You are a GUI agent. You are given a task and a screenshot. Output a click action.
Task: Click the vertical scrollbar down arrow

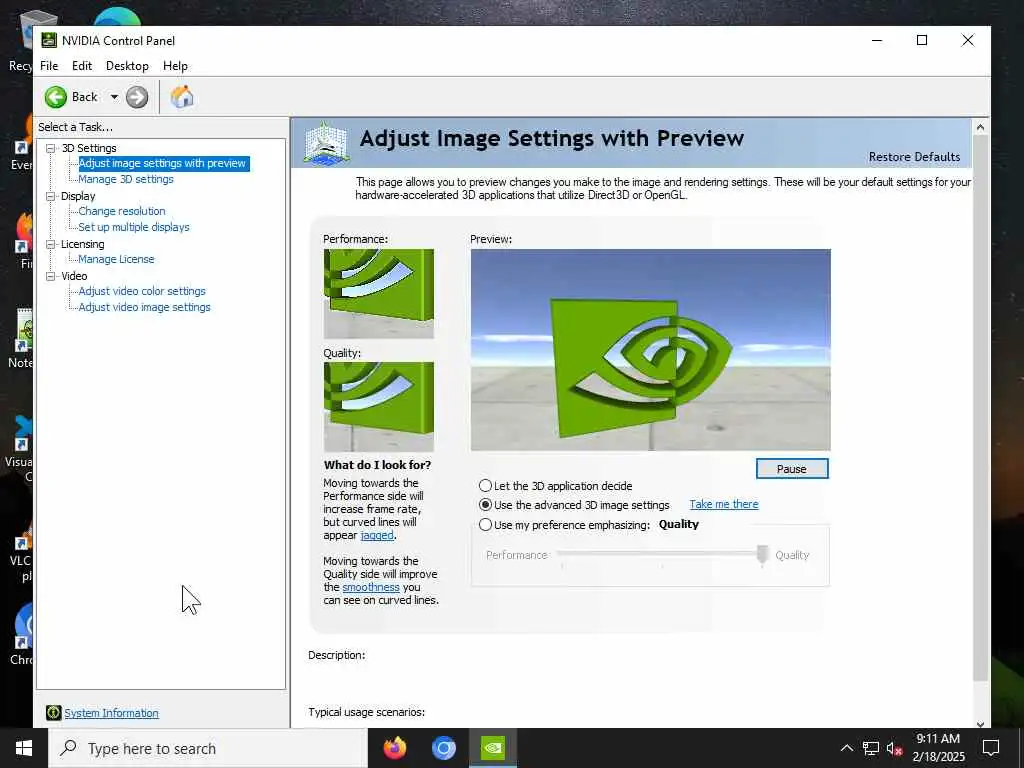point(980,723)
